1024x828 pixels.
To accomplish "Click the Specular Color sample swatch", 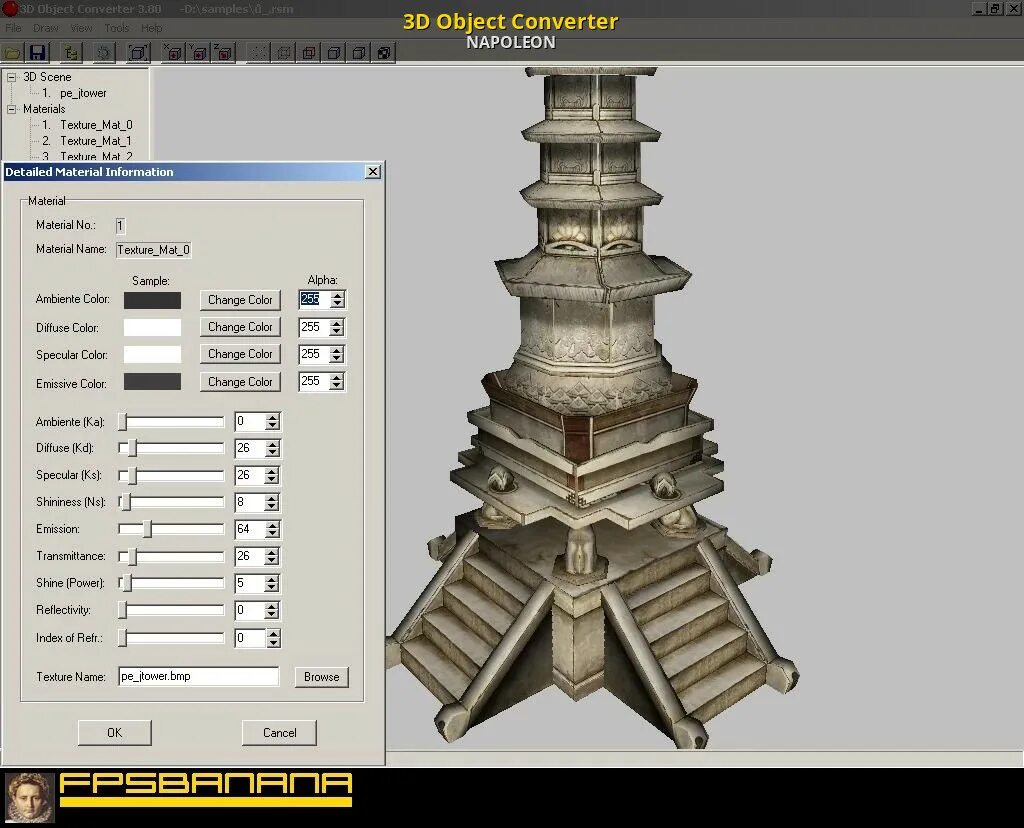I will coord(152,355).
